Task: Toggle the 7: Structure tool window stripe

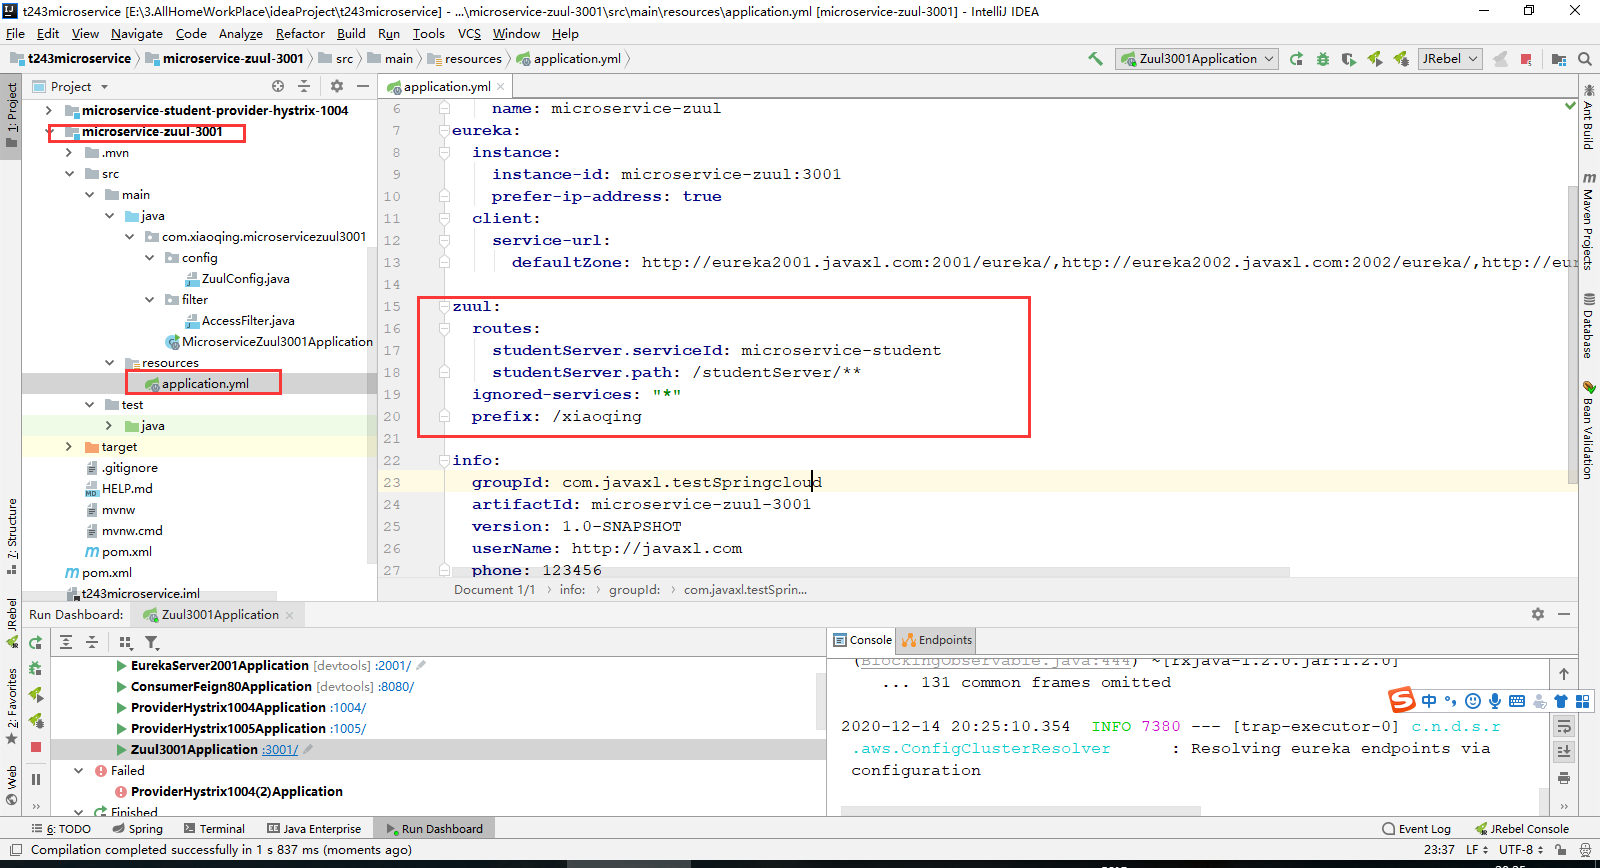Action: coord(11,535)
